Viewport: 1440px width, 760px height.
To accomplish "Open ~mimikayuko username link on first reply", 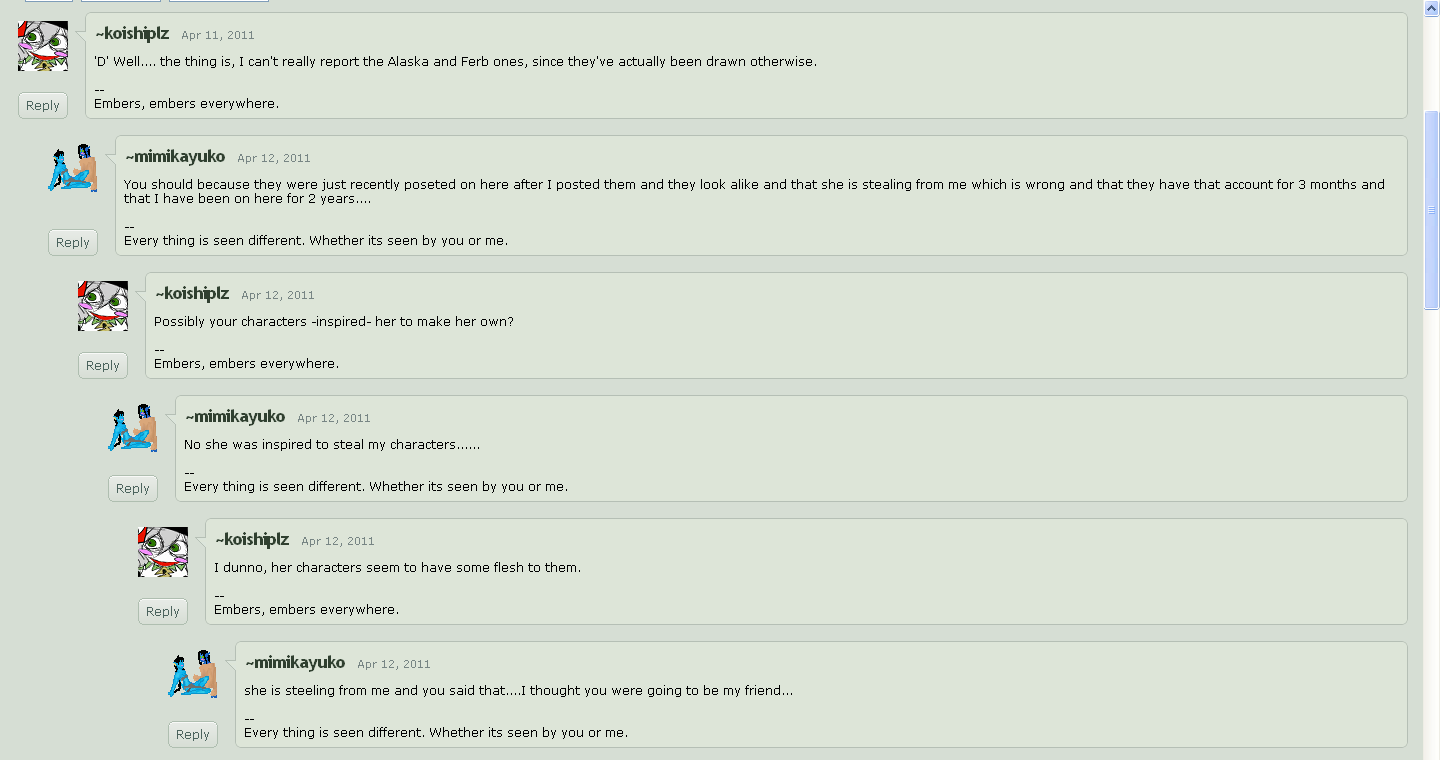I will (x=175, y=157).
